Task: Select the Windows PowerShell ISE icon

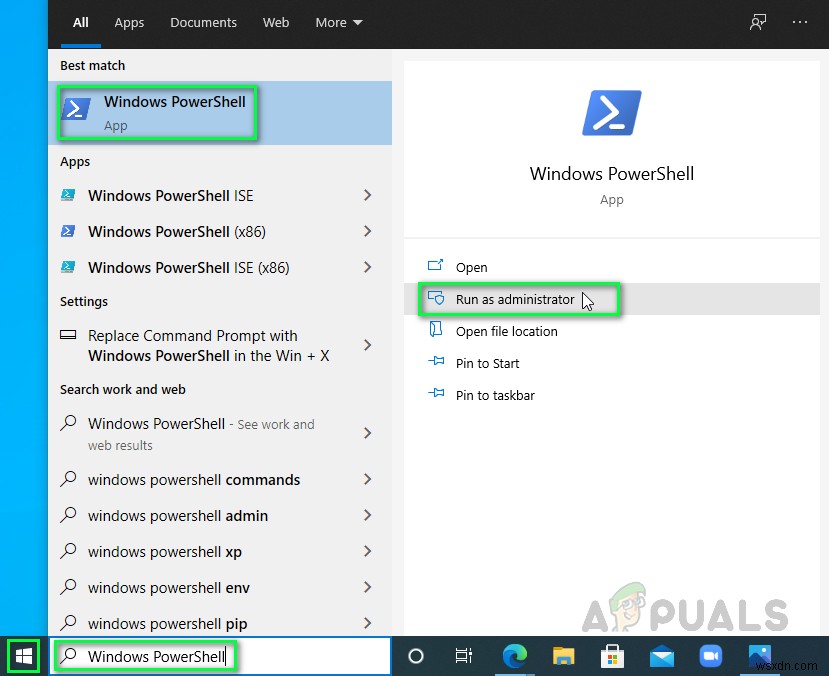Action: [x=70, y=195]
